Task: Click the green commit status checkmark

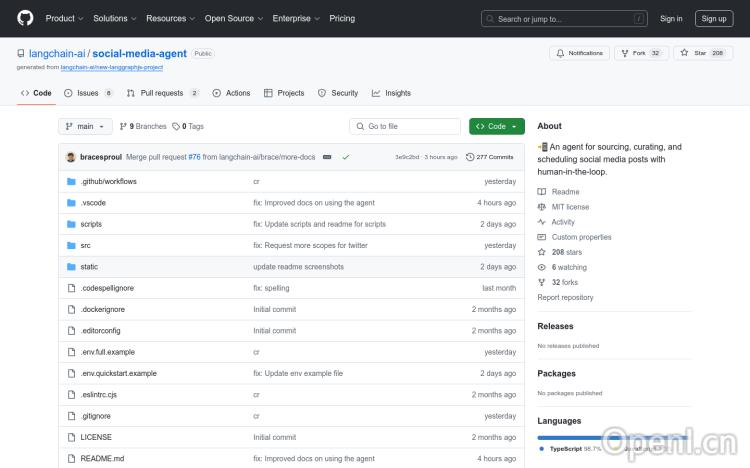Action: click(345, 157)
